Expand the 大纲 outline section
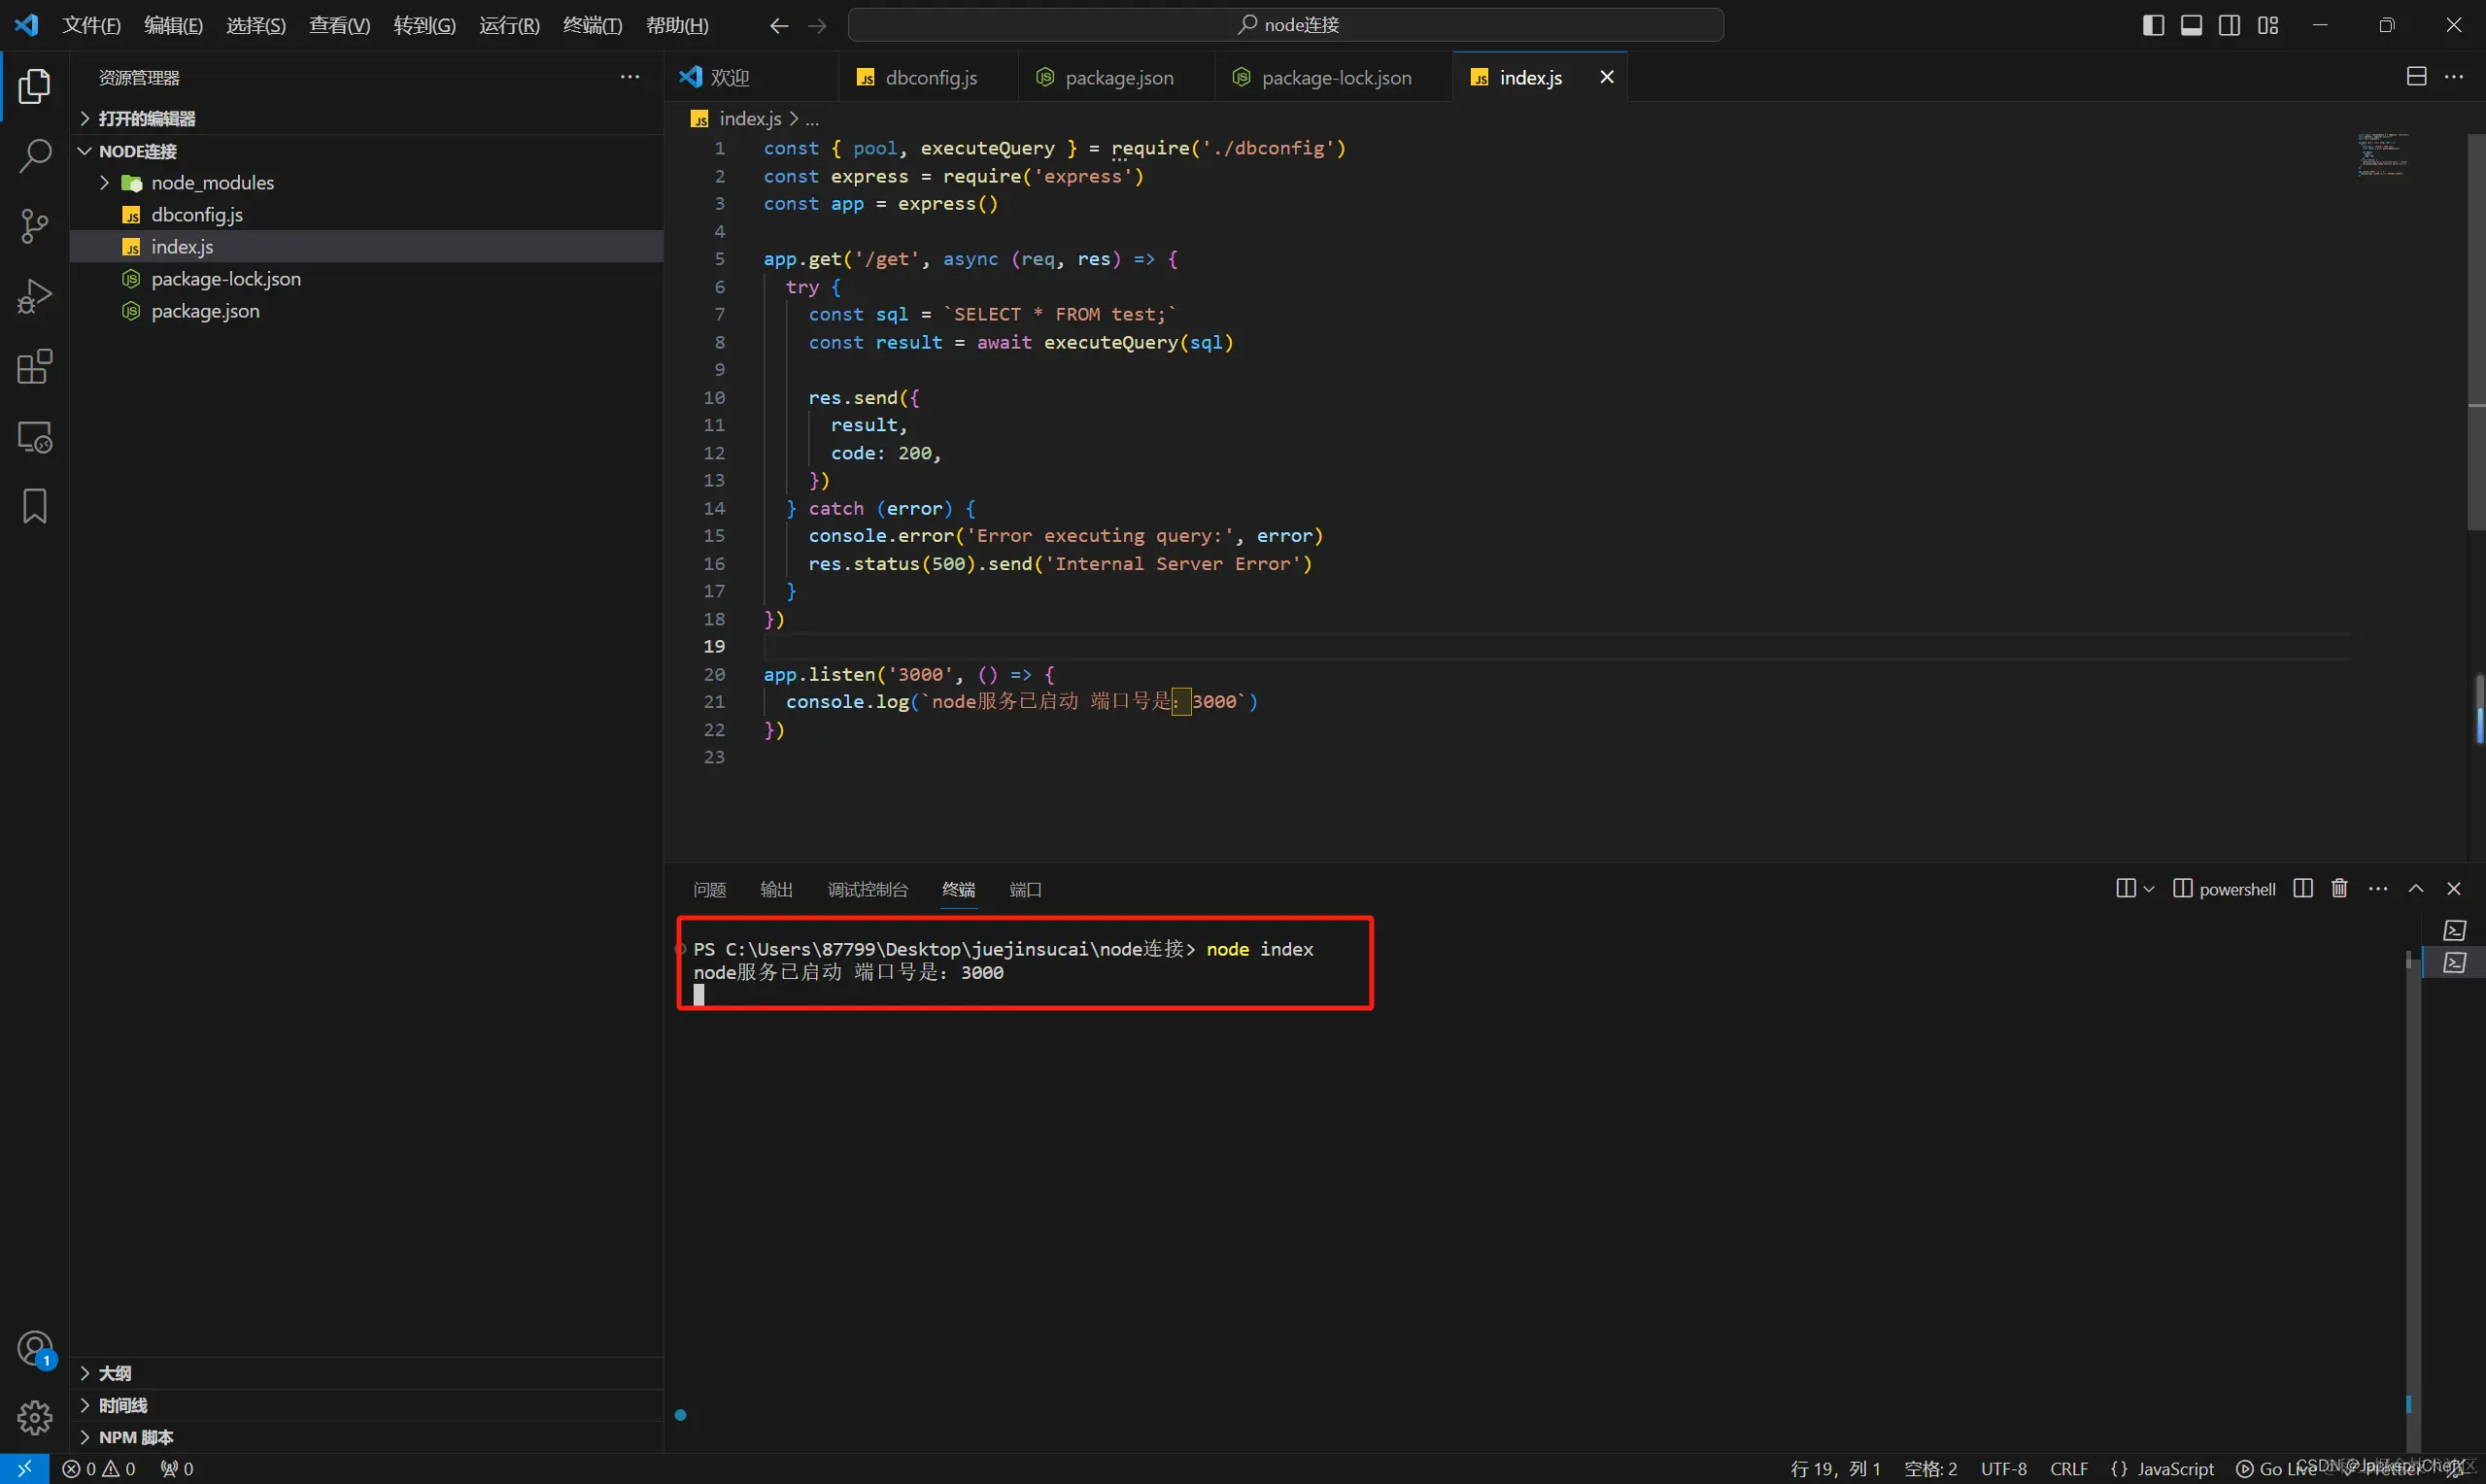This screenshot has width=2486, height=1484. [115, 1373]
